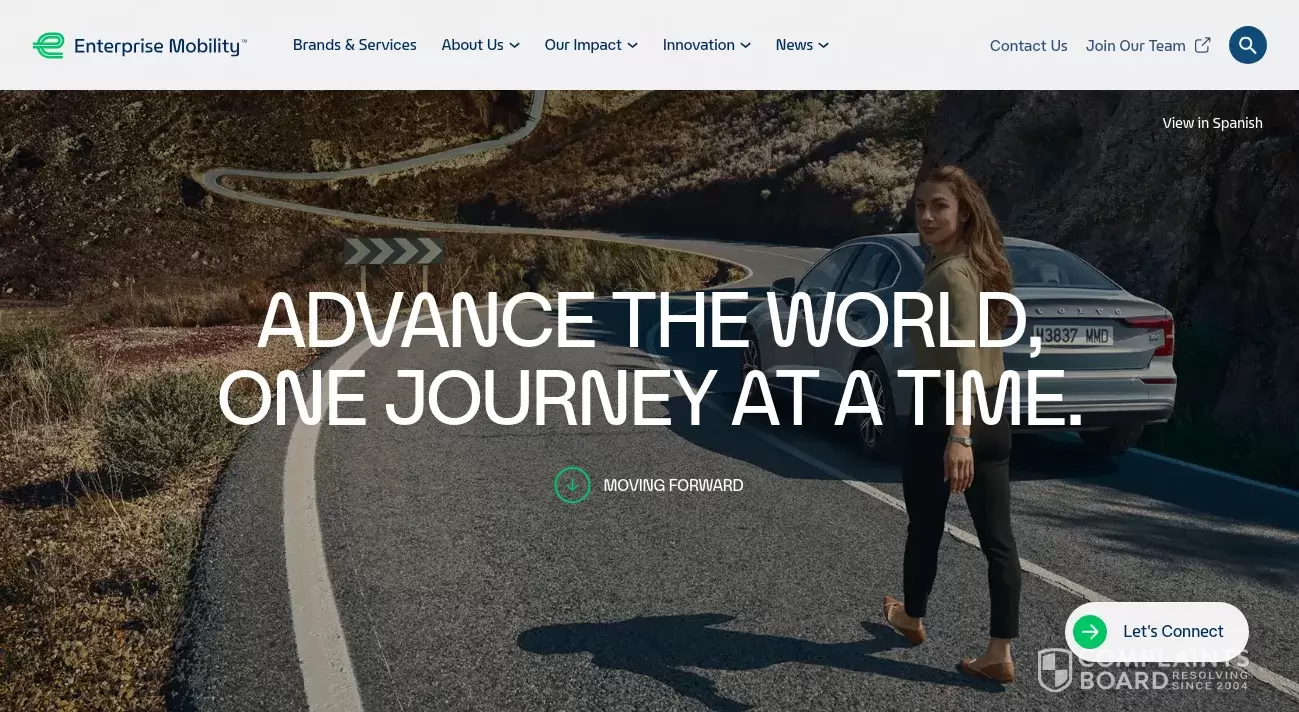Expand the Our Impact chevron
Screen dimensions: 1299x712
[x=632, y=46]
